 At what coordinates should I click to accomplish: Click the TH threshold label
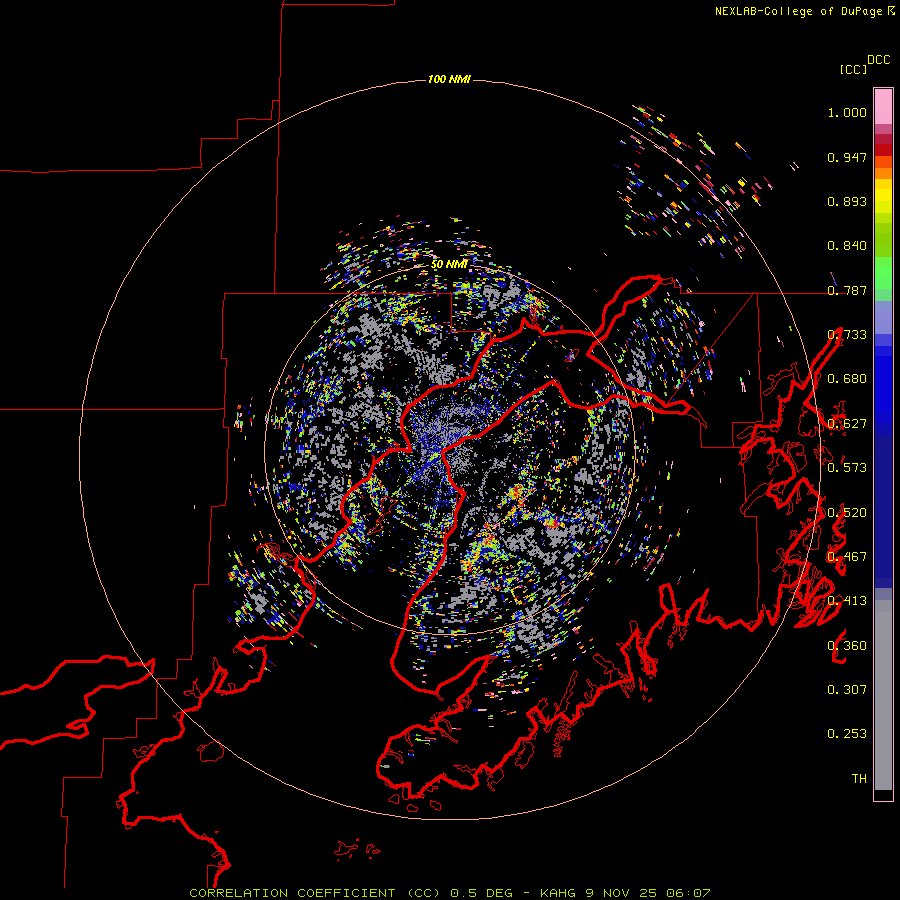tap(859, 779)
